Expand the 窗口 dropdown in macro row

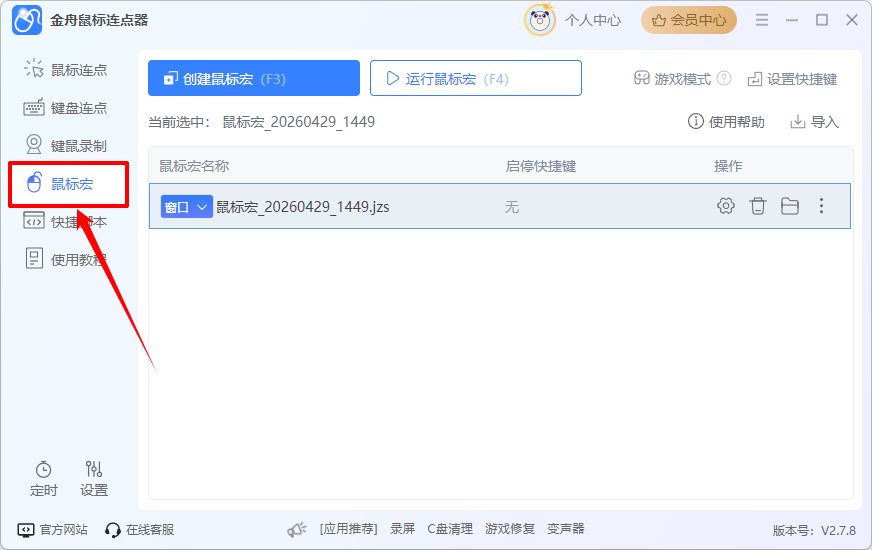coord(186,207)
